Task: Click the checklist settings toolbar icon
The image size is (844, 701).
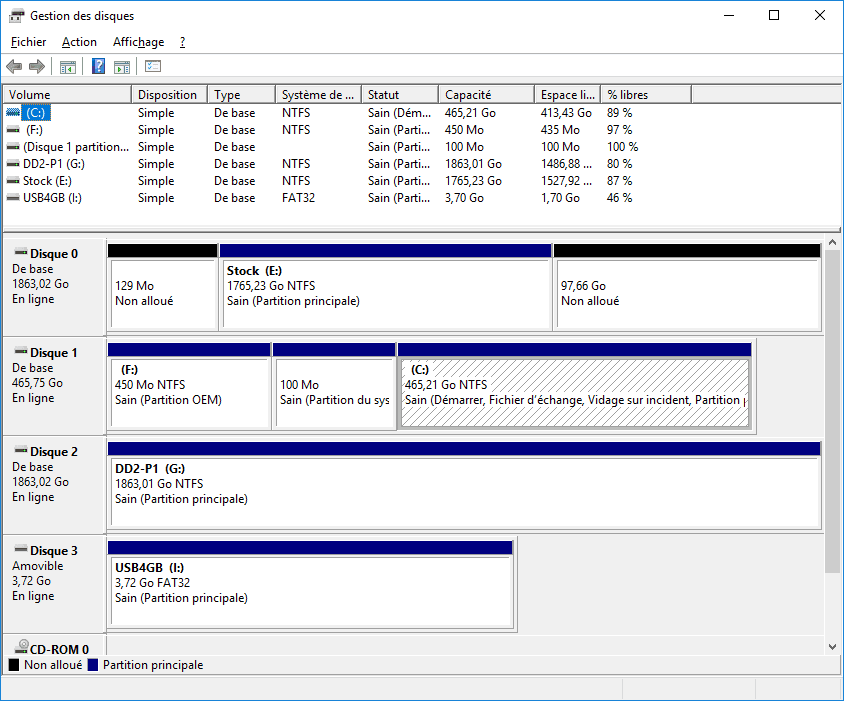Action: [153, 67]
